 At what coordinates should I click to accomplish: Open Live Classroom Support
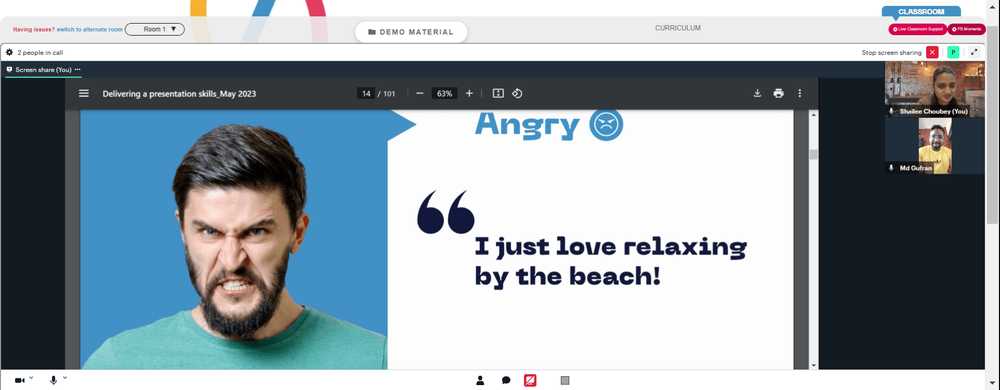[x=917, y=29]
